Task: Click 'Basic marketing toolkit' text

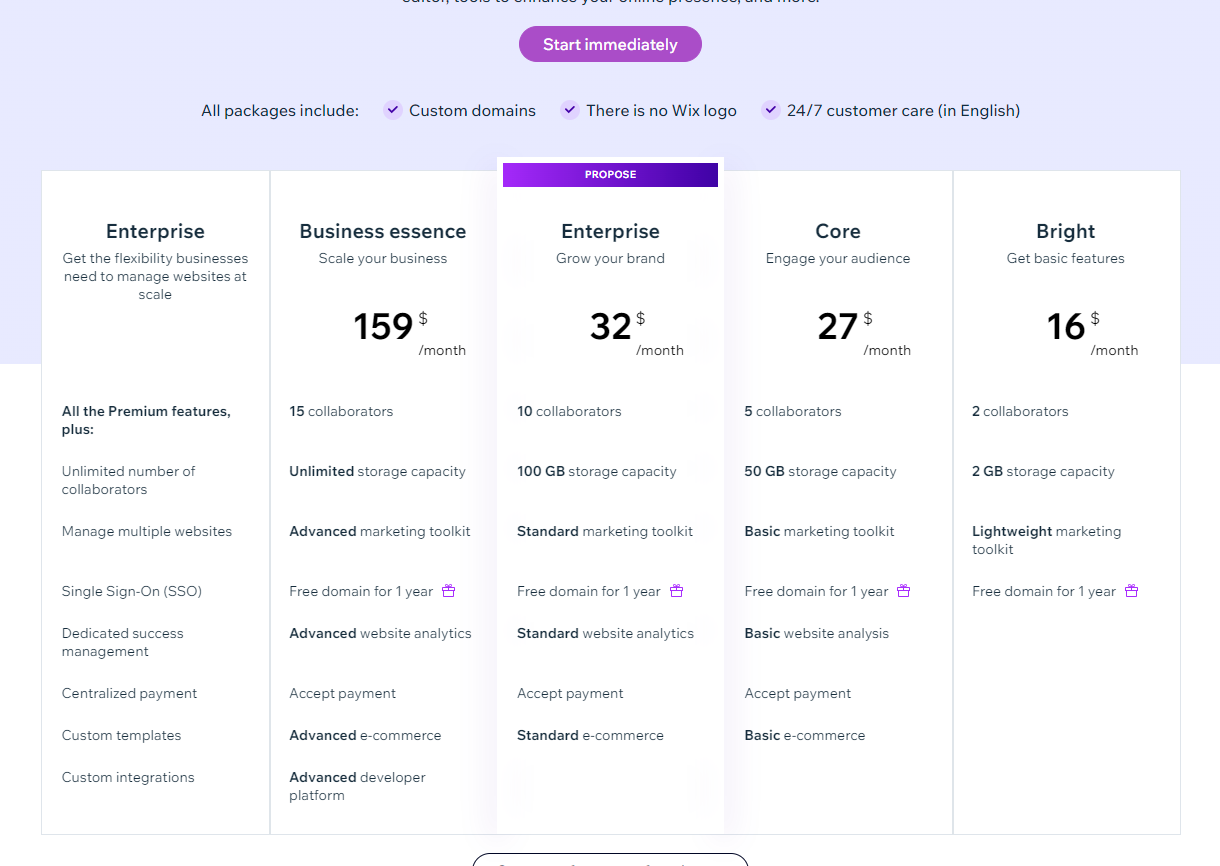Action: [x=820, y=531]
